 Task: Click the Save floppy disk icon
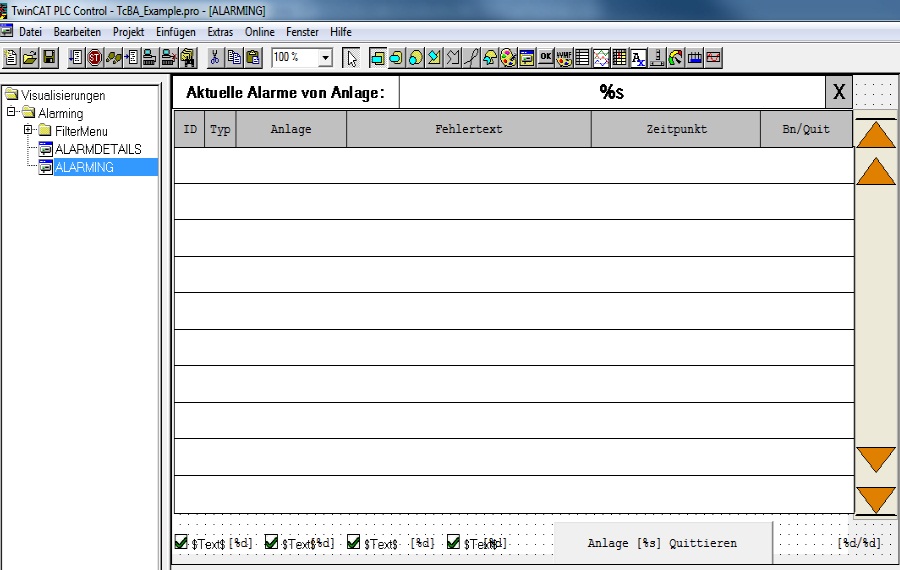point(49,57)
